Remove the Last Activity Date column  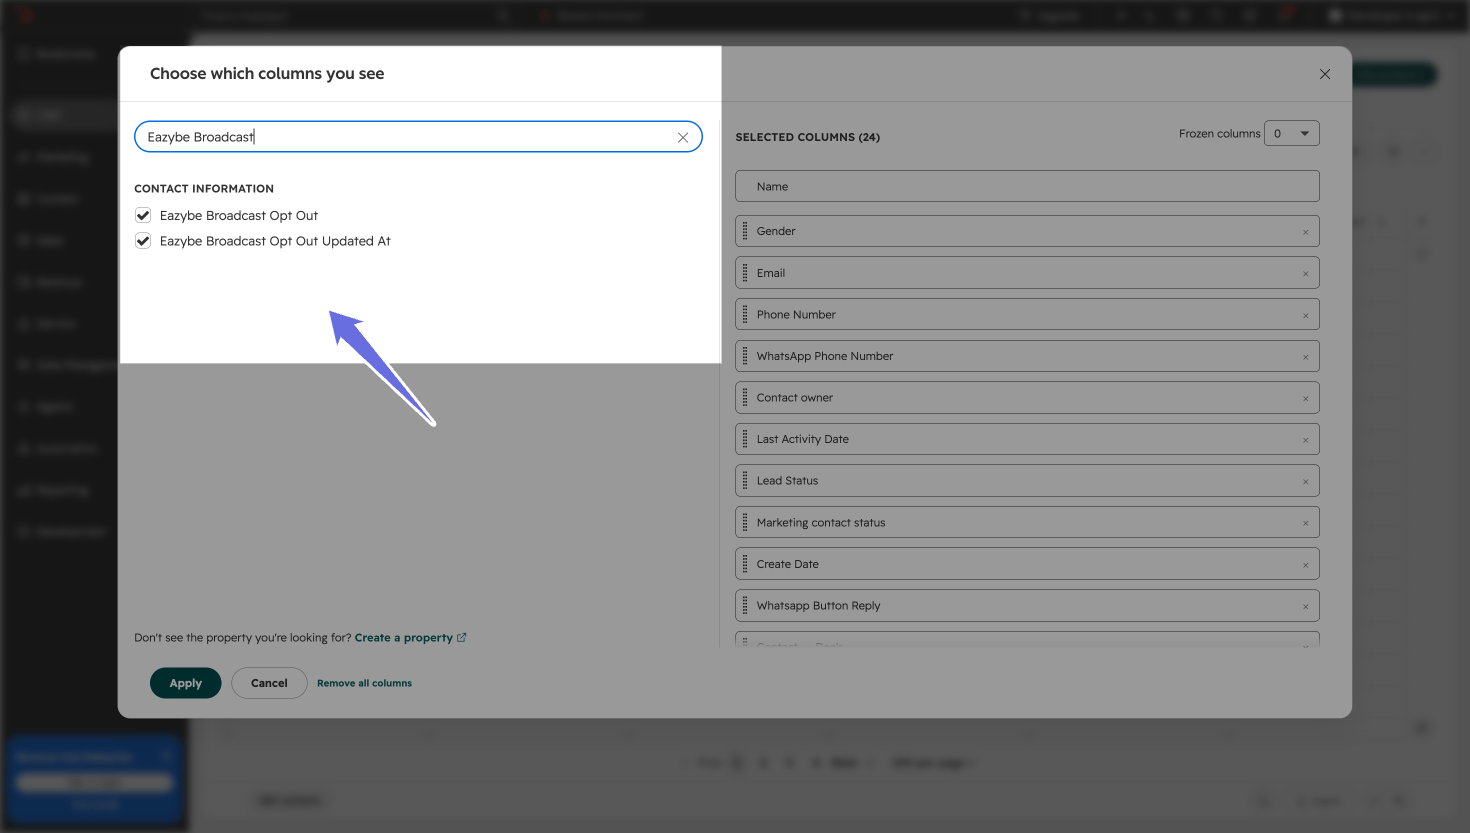pos(1305,440)
